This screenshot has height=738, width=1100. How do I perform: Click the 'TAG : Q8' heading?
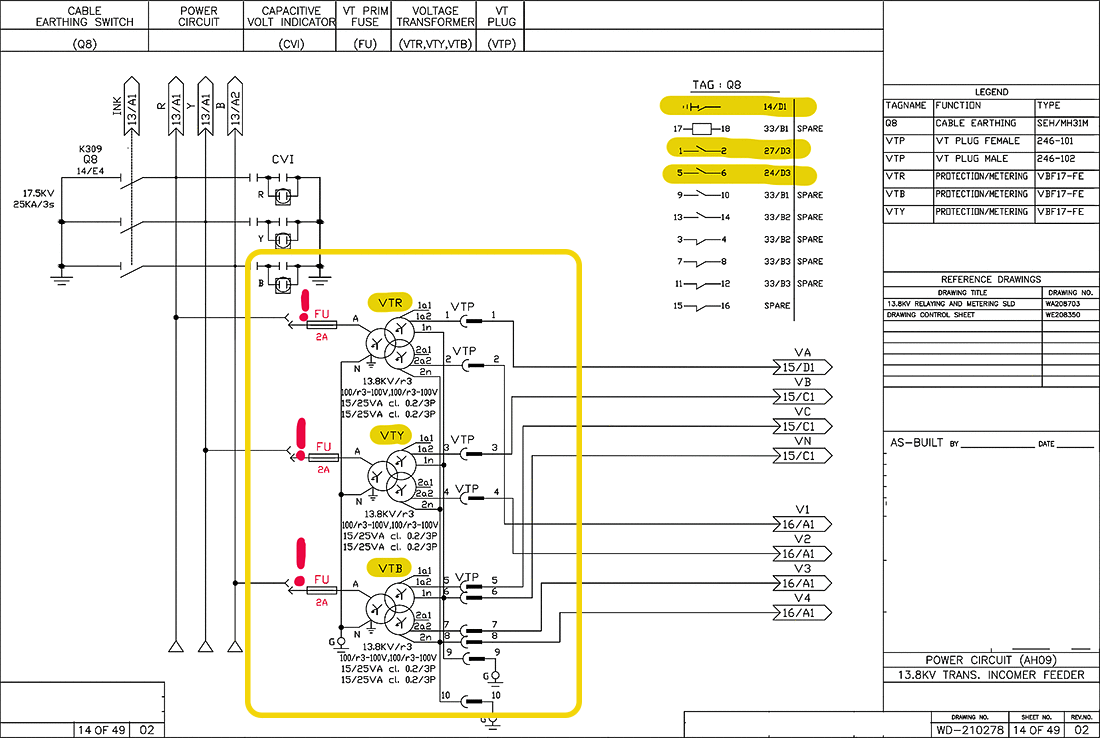click(x=716, y=85)
